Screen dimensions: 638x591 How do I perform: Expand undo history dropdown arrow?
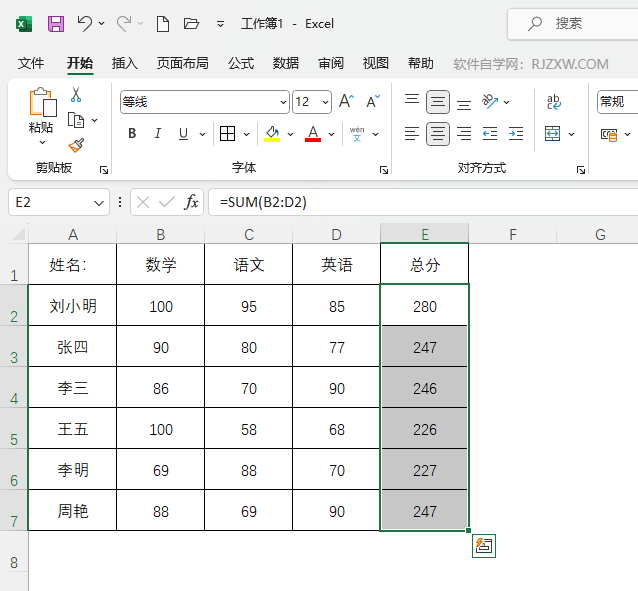pyautogui.click(x=101, y=24)
